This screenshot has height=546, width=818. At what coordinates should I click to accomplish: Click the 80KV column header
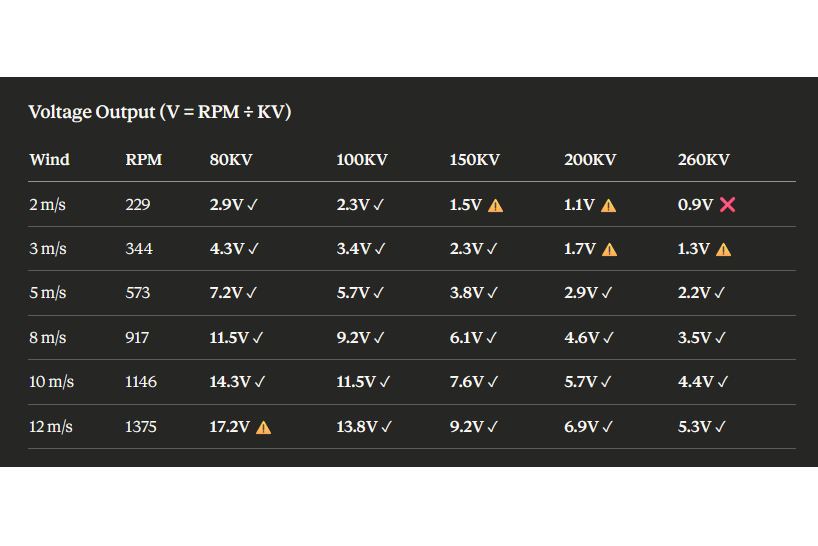(231, 160)
